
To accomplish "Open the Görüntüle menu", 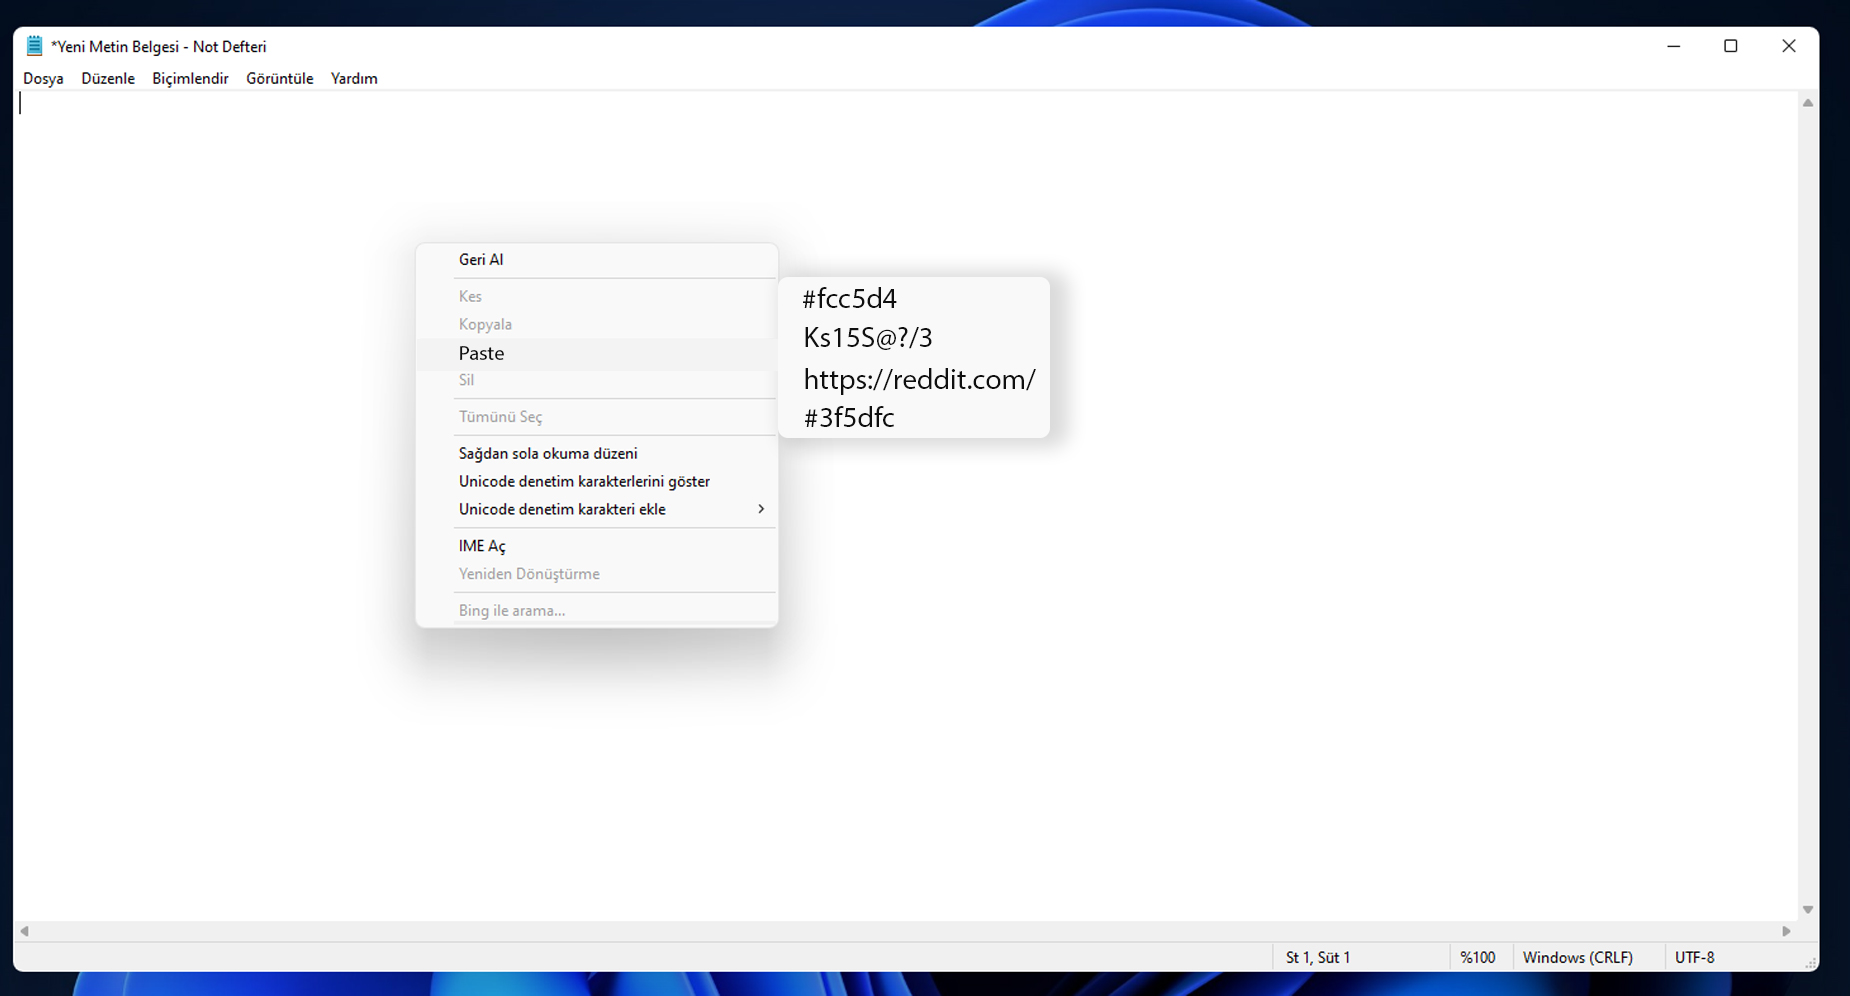I will point(280,78).
